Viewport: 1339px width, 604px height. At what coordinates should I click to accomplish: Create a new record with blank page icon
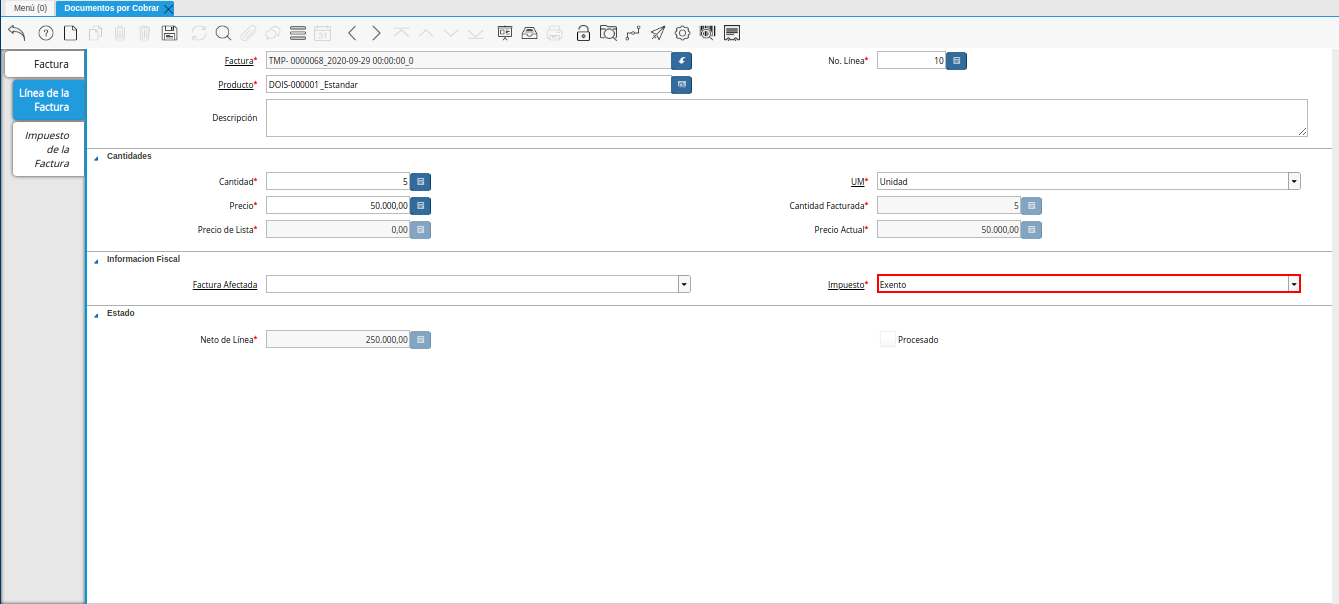pyautogui.click(x=70, y=33)
